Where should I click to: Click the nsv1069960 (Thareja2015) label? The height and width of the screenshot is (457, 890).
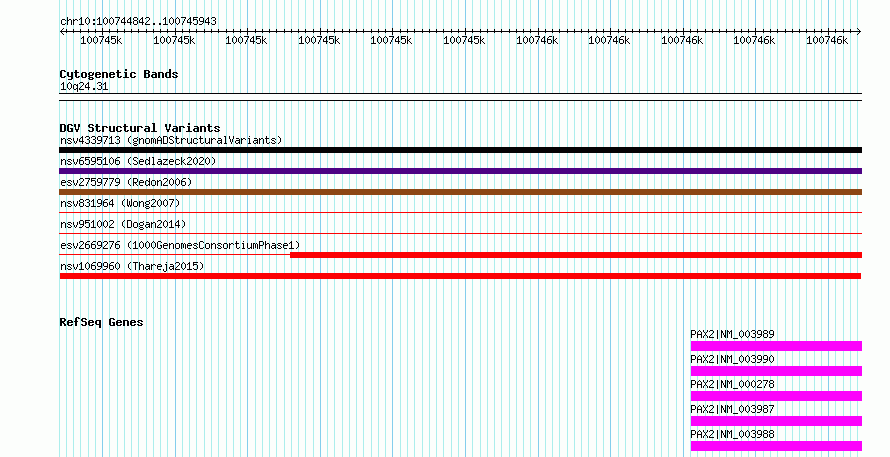coord(132,266)
